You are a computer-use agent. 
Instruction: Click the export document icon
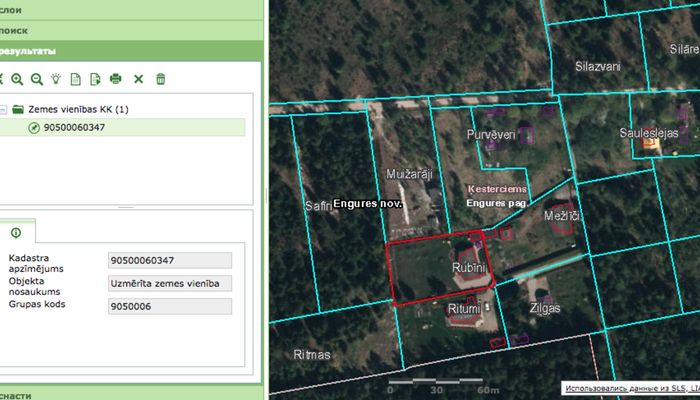click(x=95, y=79)
